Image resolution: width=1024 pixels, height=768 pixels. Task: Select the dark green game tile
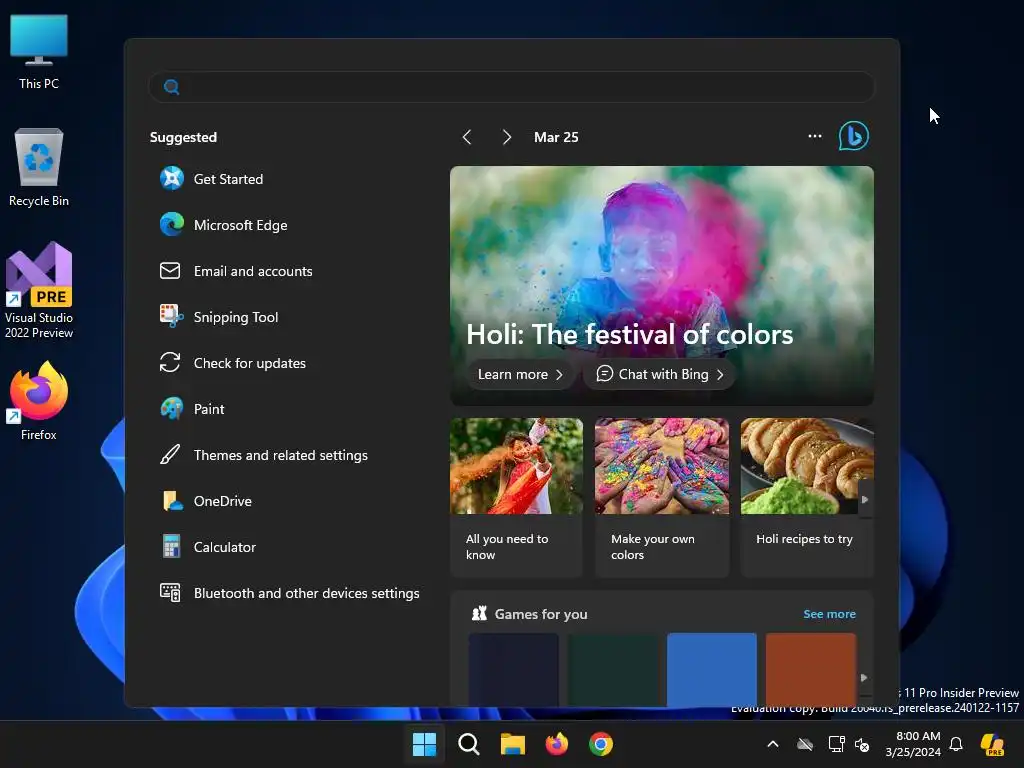pyautogui.click(x=613, y=669)
